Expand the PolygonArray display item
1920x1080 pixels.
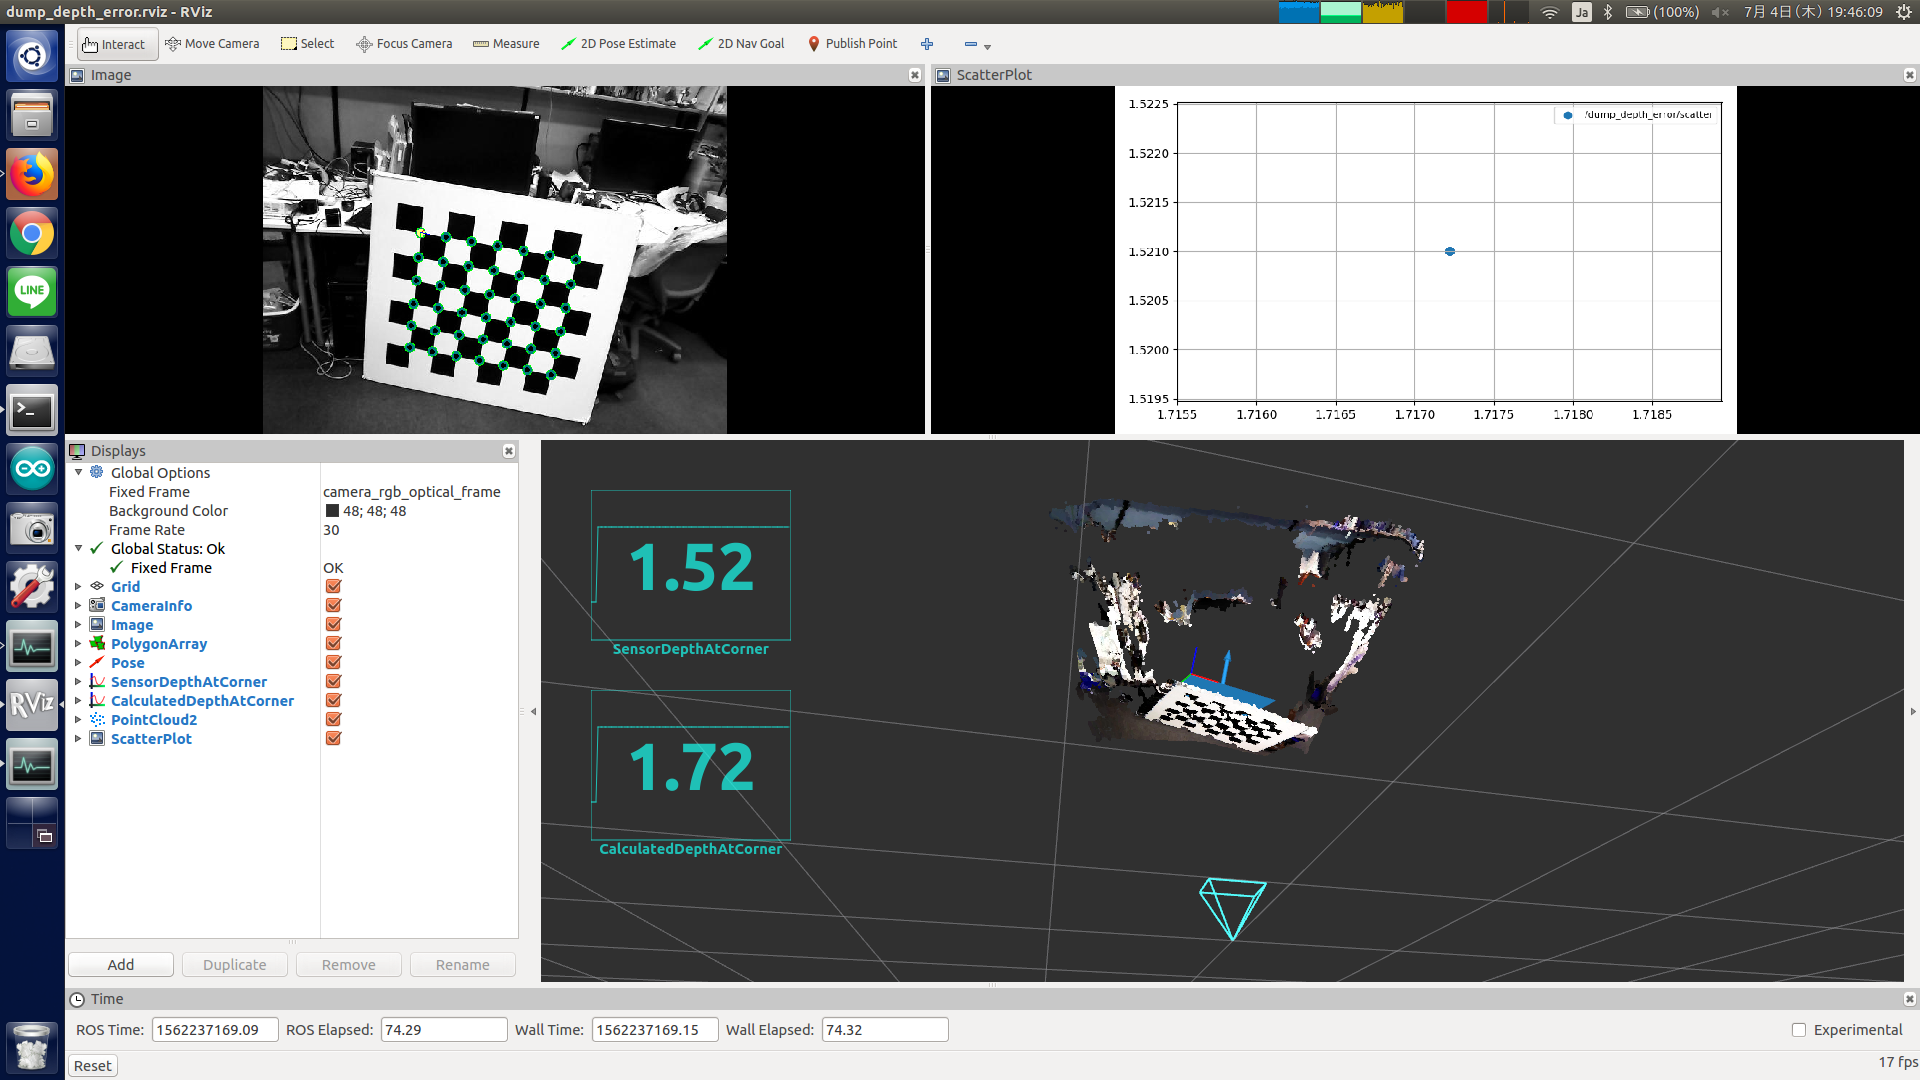[78, 643]
